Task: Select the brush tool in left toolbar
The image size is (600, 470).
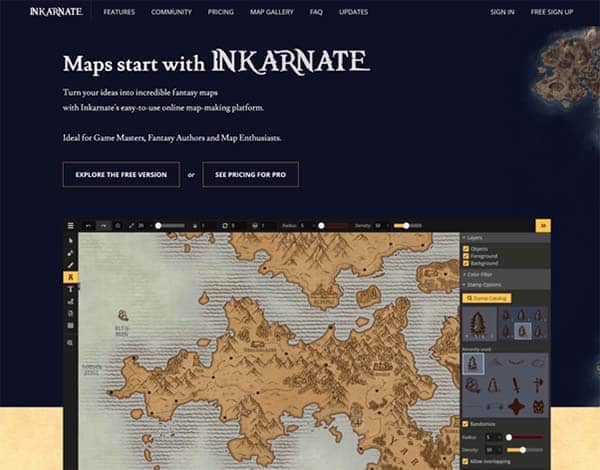Action: [x=70, y=265]
